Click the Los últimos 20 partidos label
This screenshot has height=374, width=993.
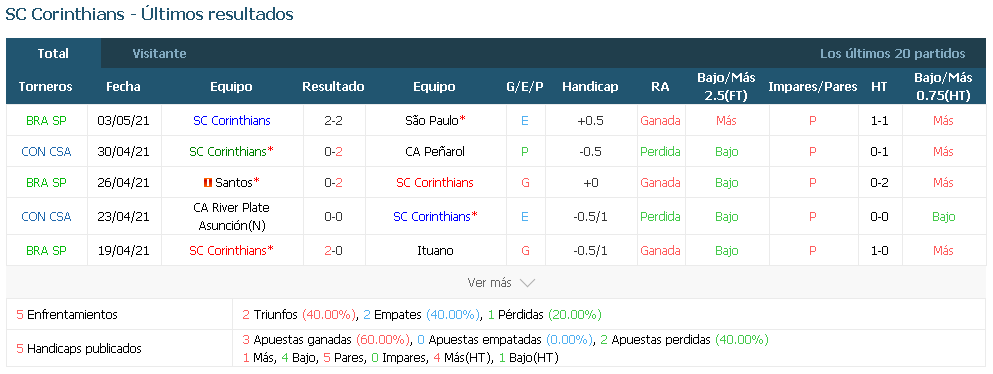893,54
